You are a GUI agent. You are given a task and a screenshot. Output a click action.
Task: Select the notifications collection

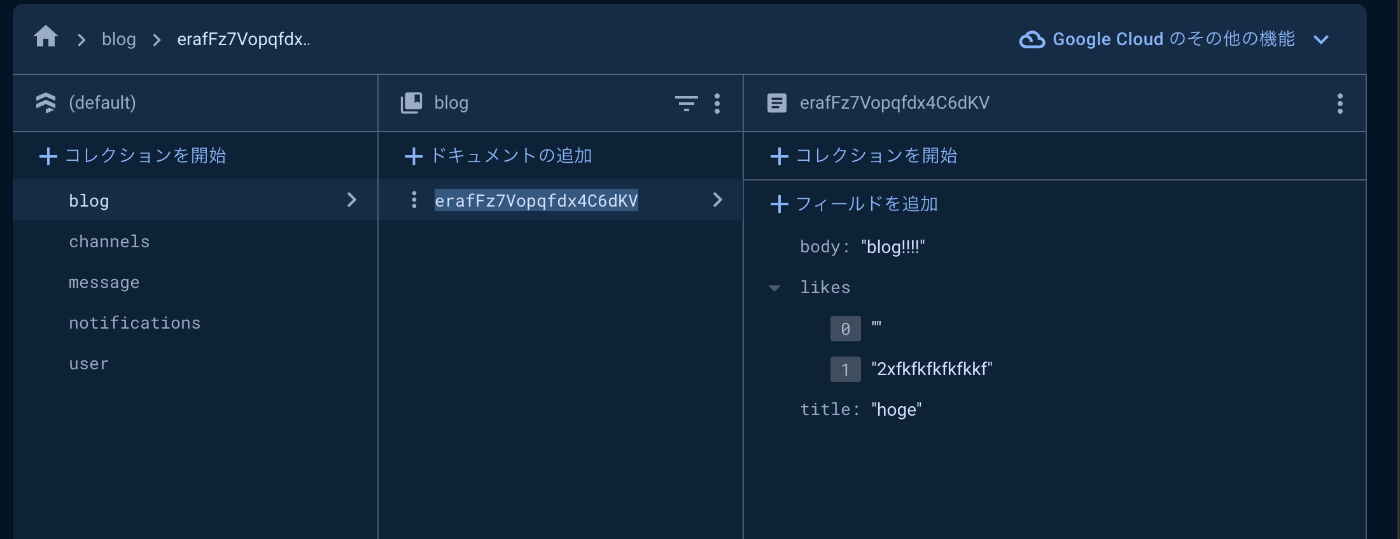[x=135, y=323]
